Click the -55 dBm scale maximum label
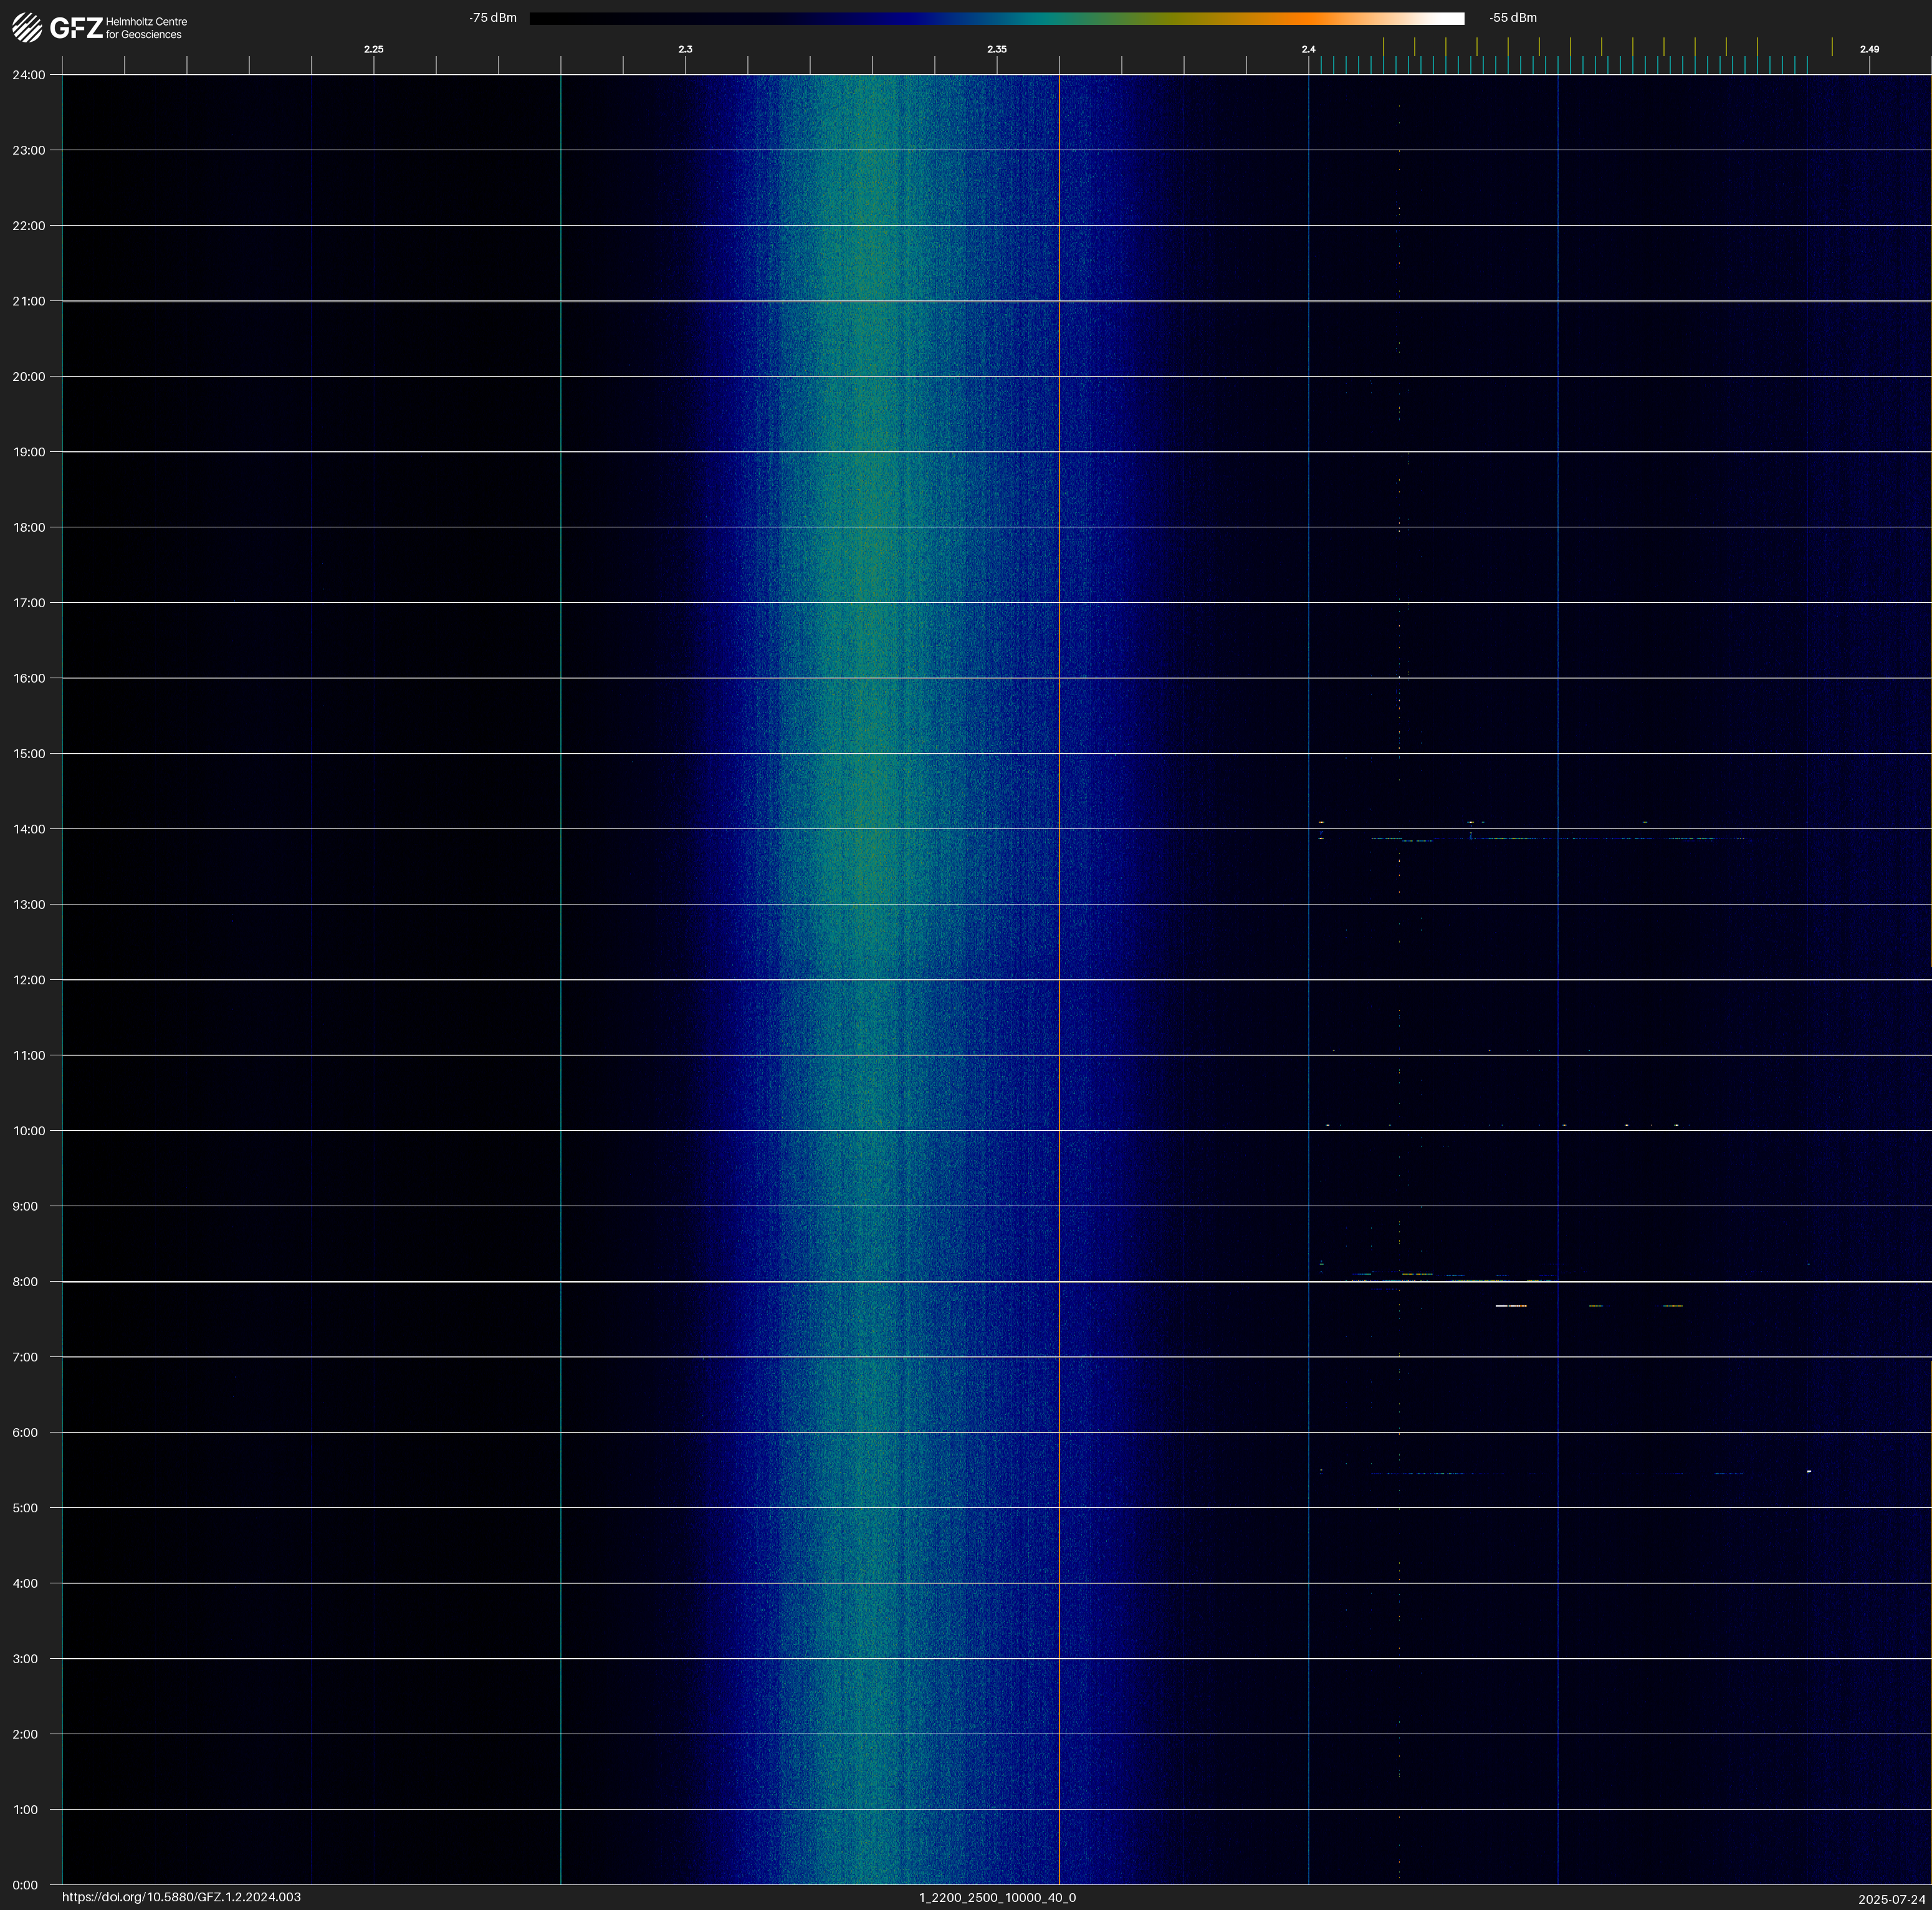 coord(1512,18)
